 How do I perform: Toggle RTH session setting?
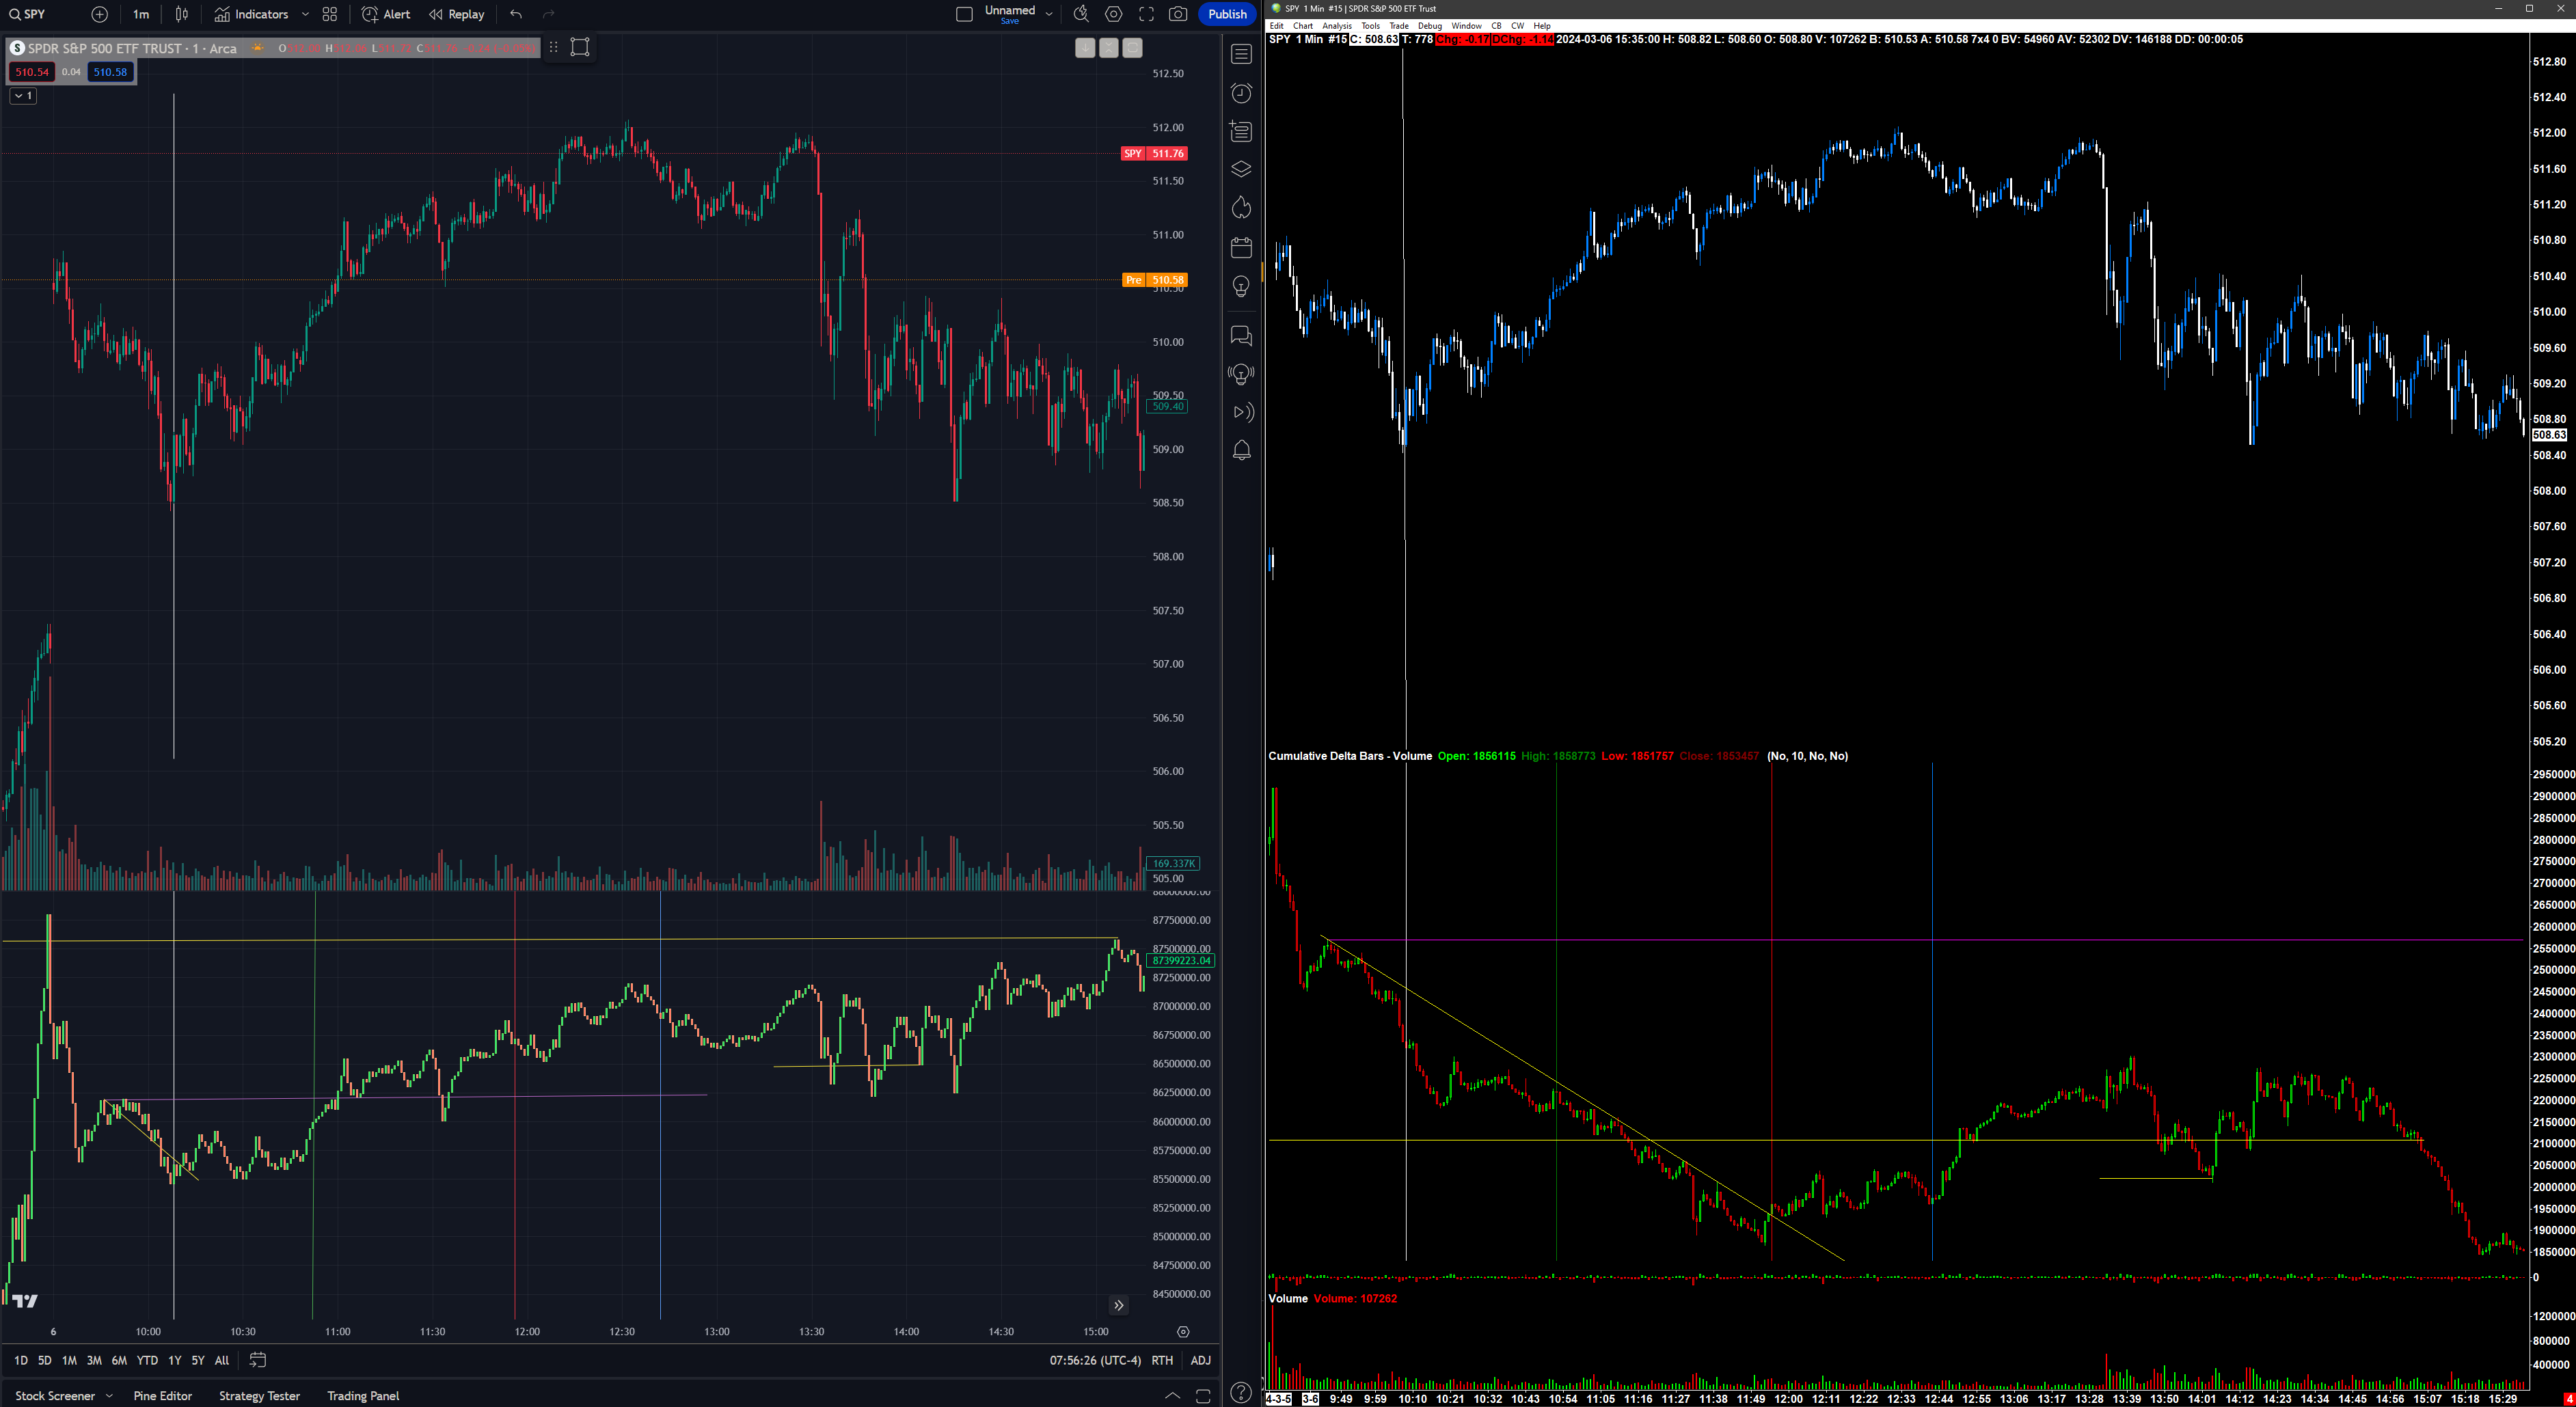coord(1161,1360)
